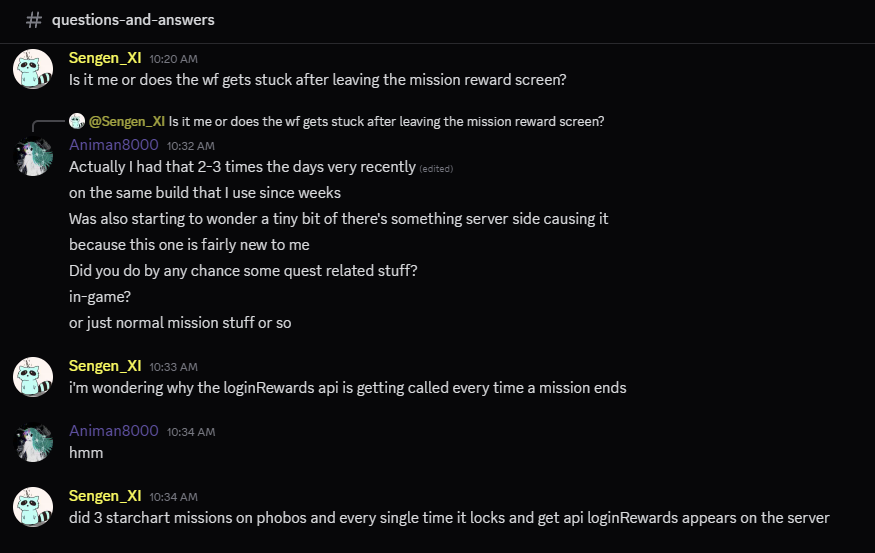The width and height of the screenshot is (875, 553).
Task: Click the Sengen_XI username at 10:20 AM
Action: tap(105, 58)
